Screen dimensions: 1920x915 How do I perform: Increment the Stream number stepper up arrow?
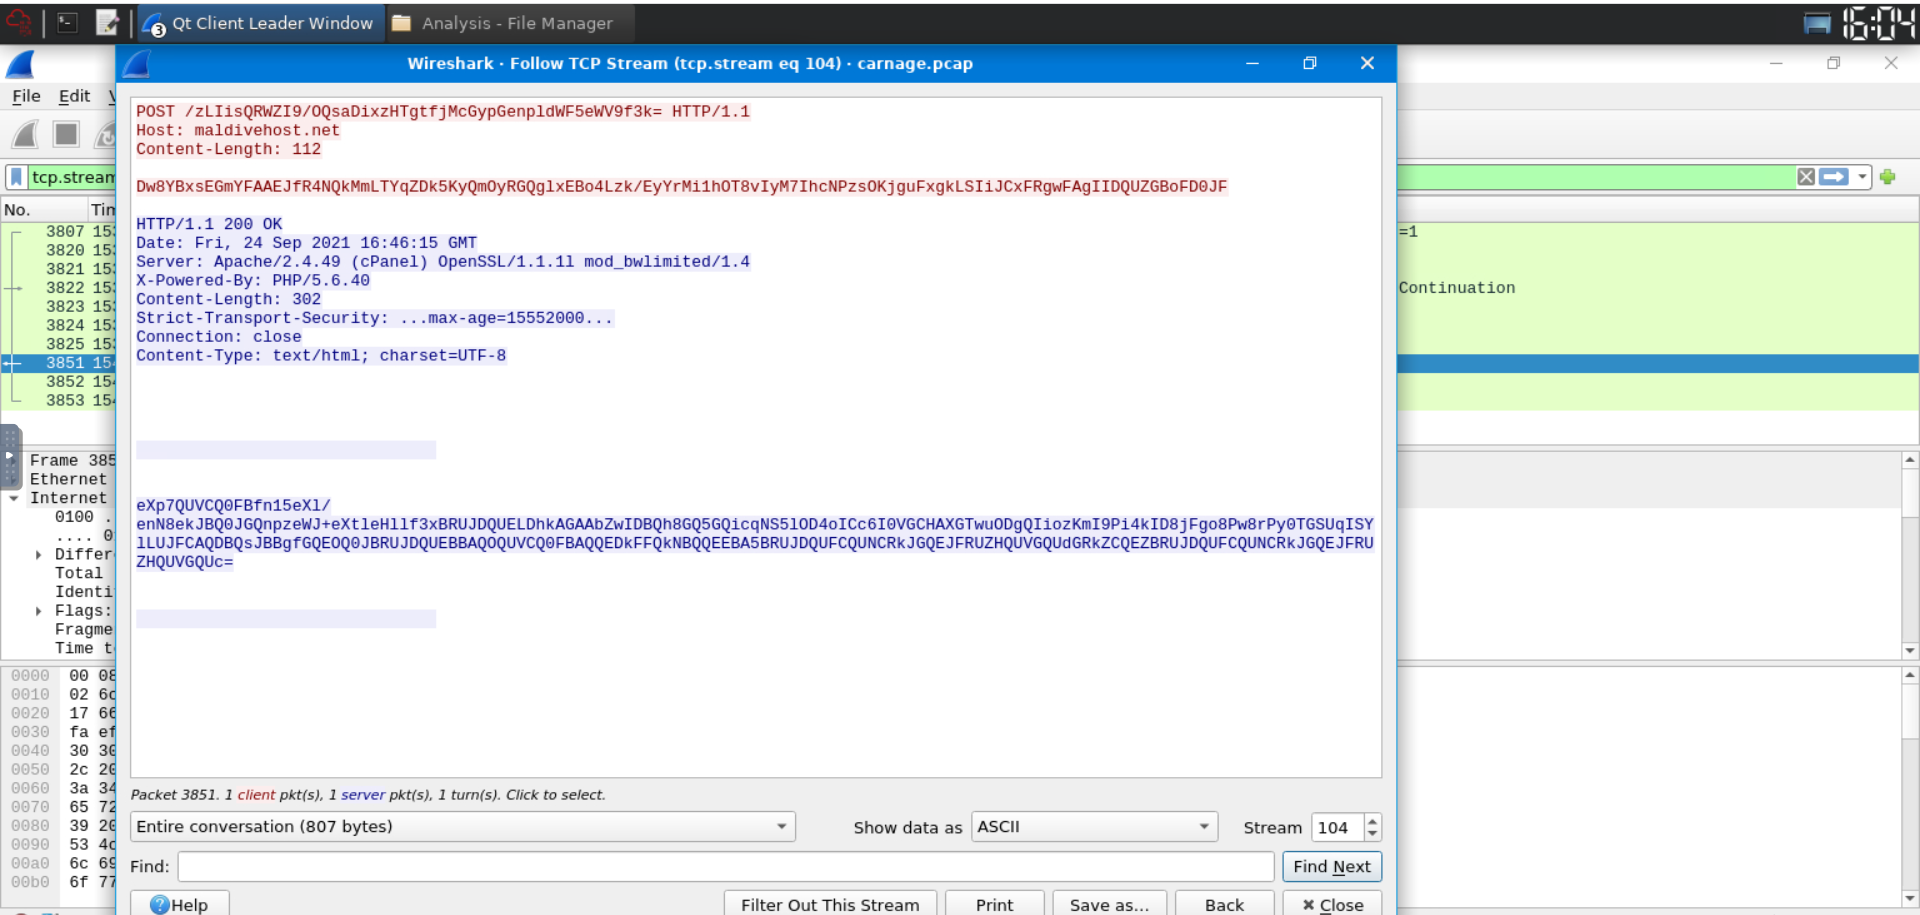1372,821
